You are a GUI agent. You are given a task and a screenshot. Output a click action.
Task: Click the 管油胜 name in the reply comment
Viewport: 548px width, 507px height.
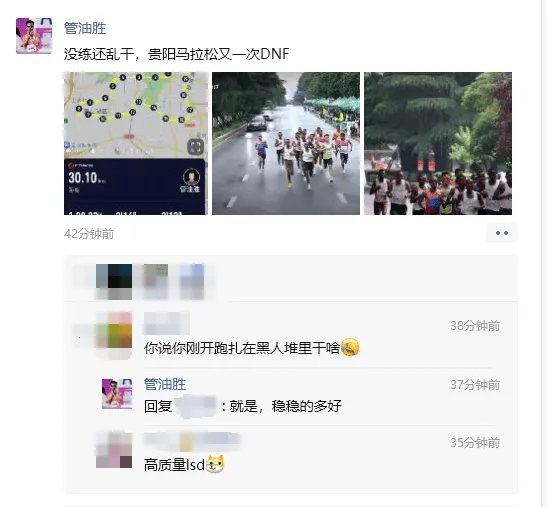click(165, 384)
